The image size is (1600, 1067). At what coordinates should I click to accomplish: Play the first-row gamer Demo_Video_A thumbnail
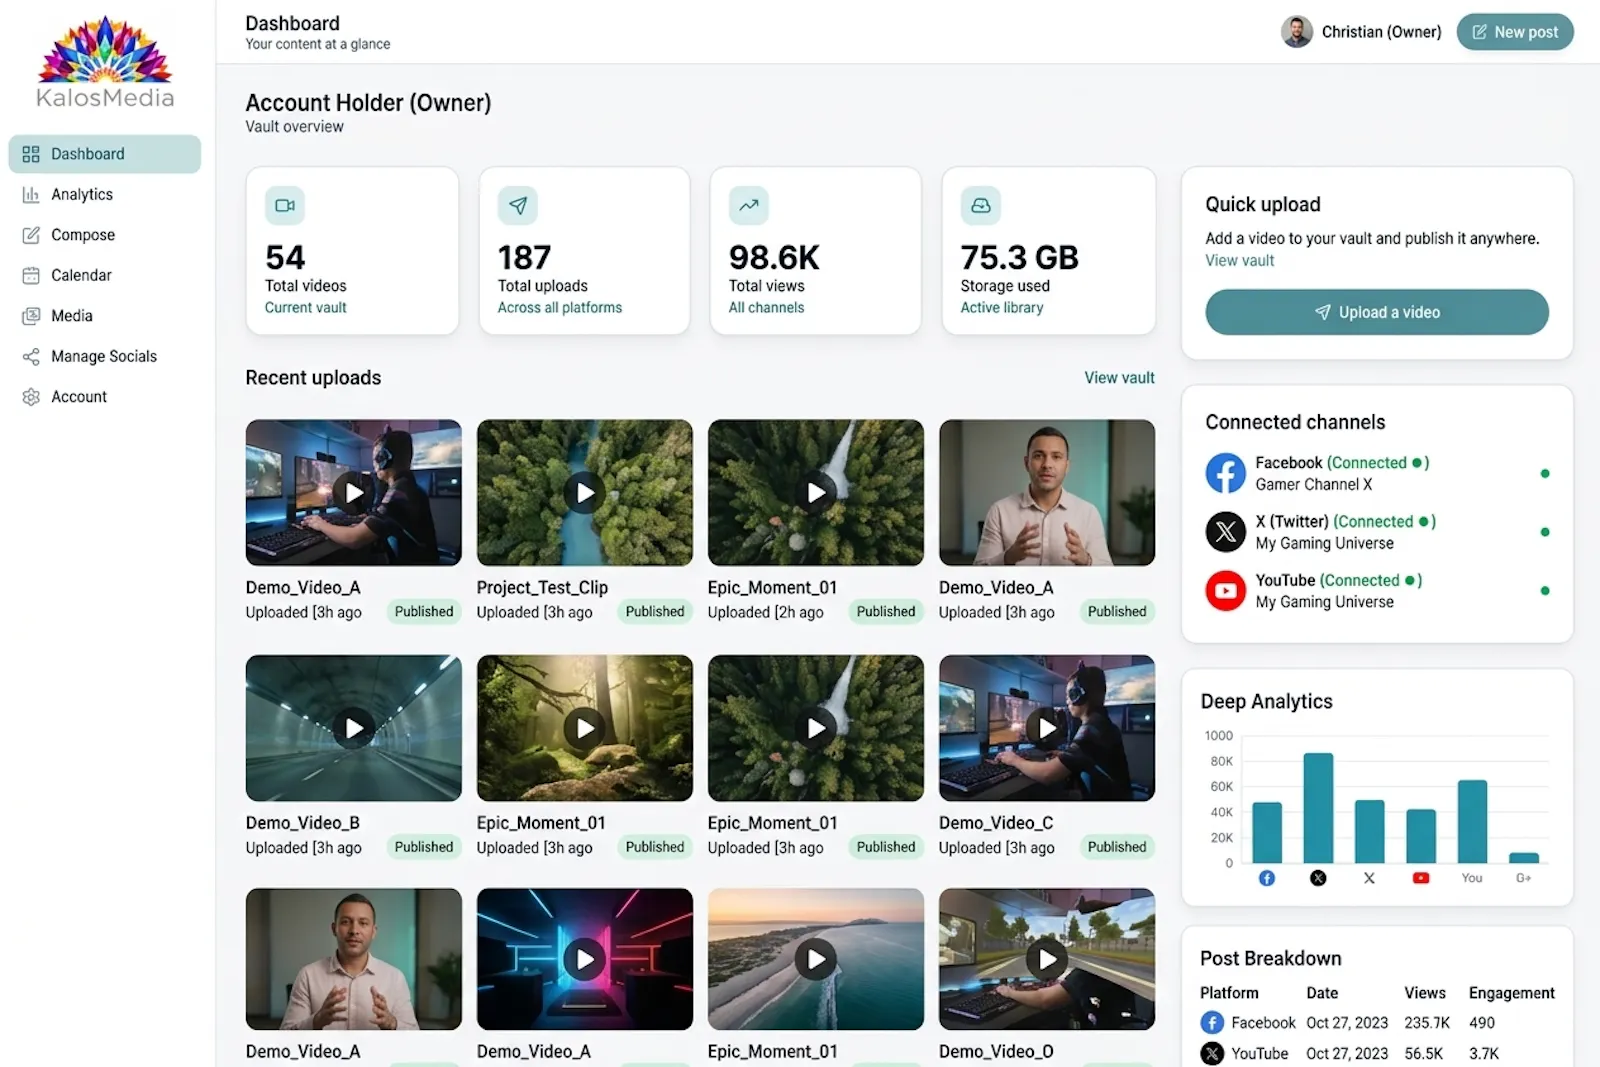coord(354,493)
